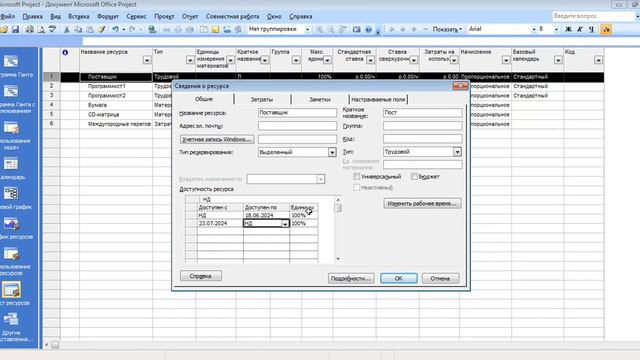
Task: Switch to the Затраты tab
Action: 262,99
